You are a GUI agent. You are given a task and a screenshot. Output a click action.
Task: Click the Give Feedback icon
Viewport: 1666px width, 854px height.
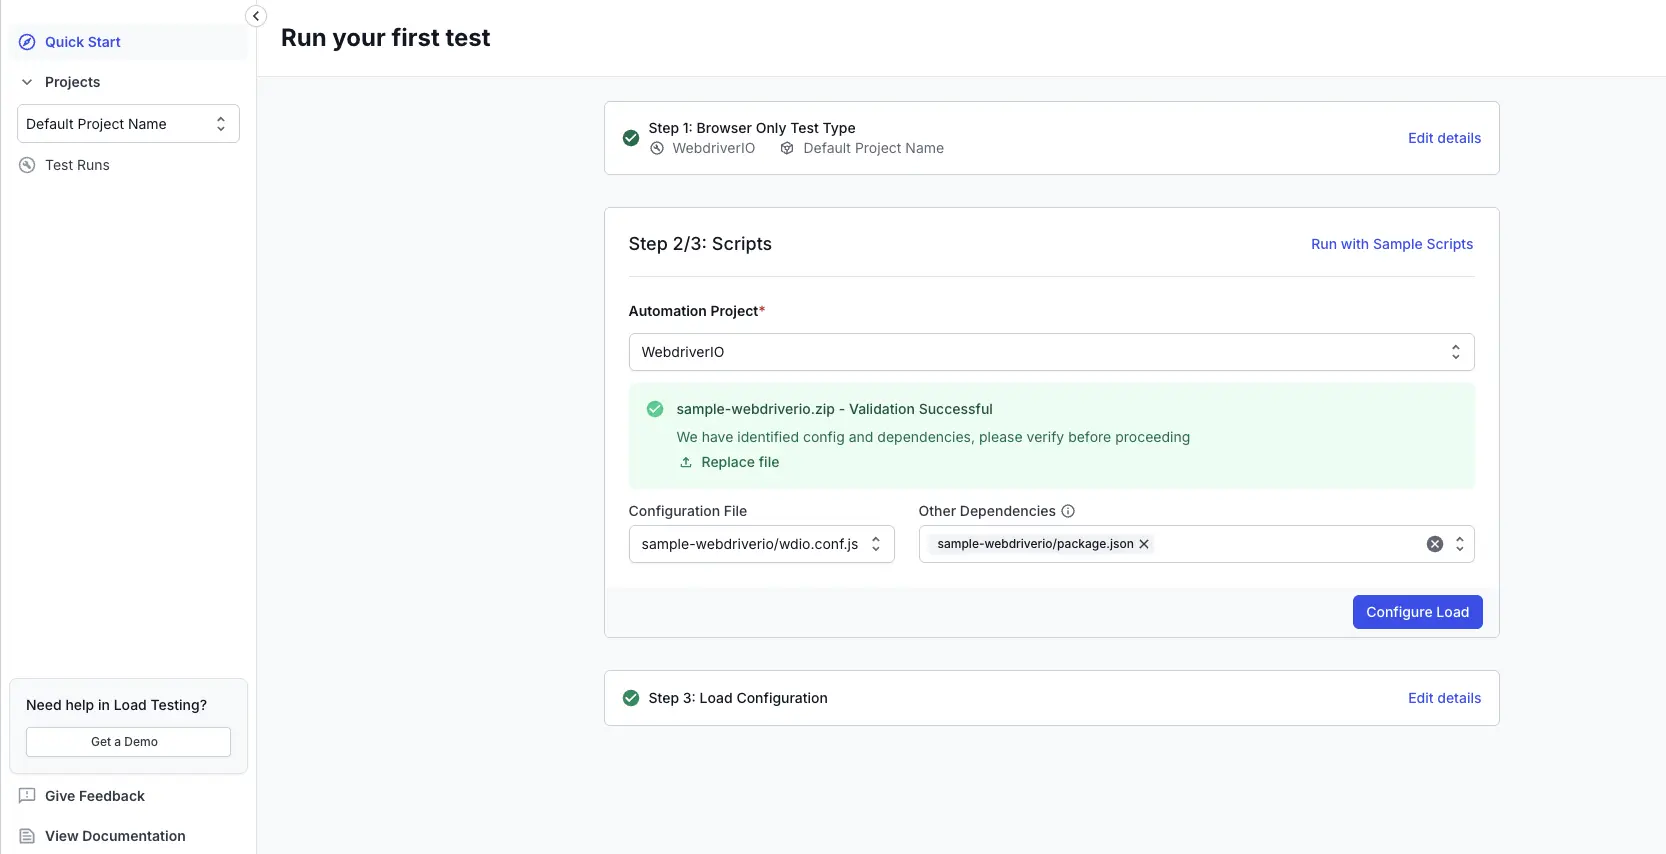(27, 796)
